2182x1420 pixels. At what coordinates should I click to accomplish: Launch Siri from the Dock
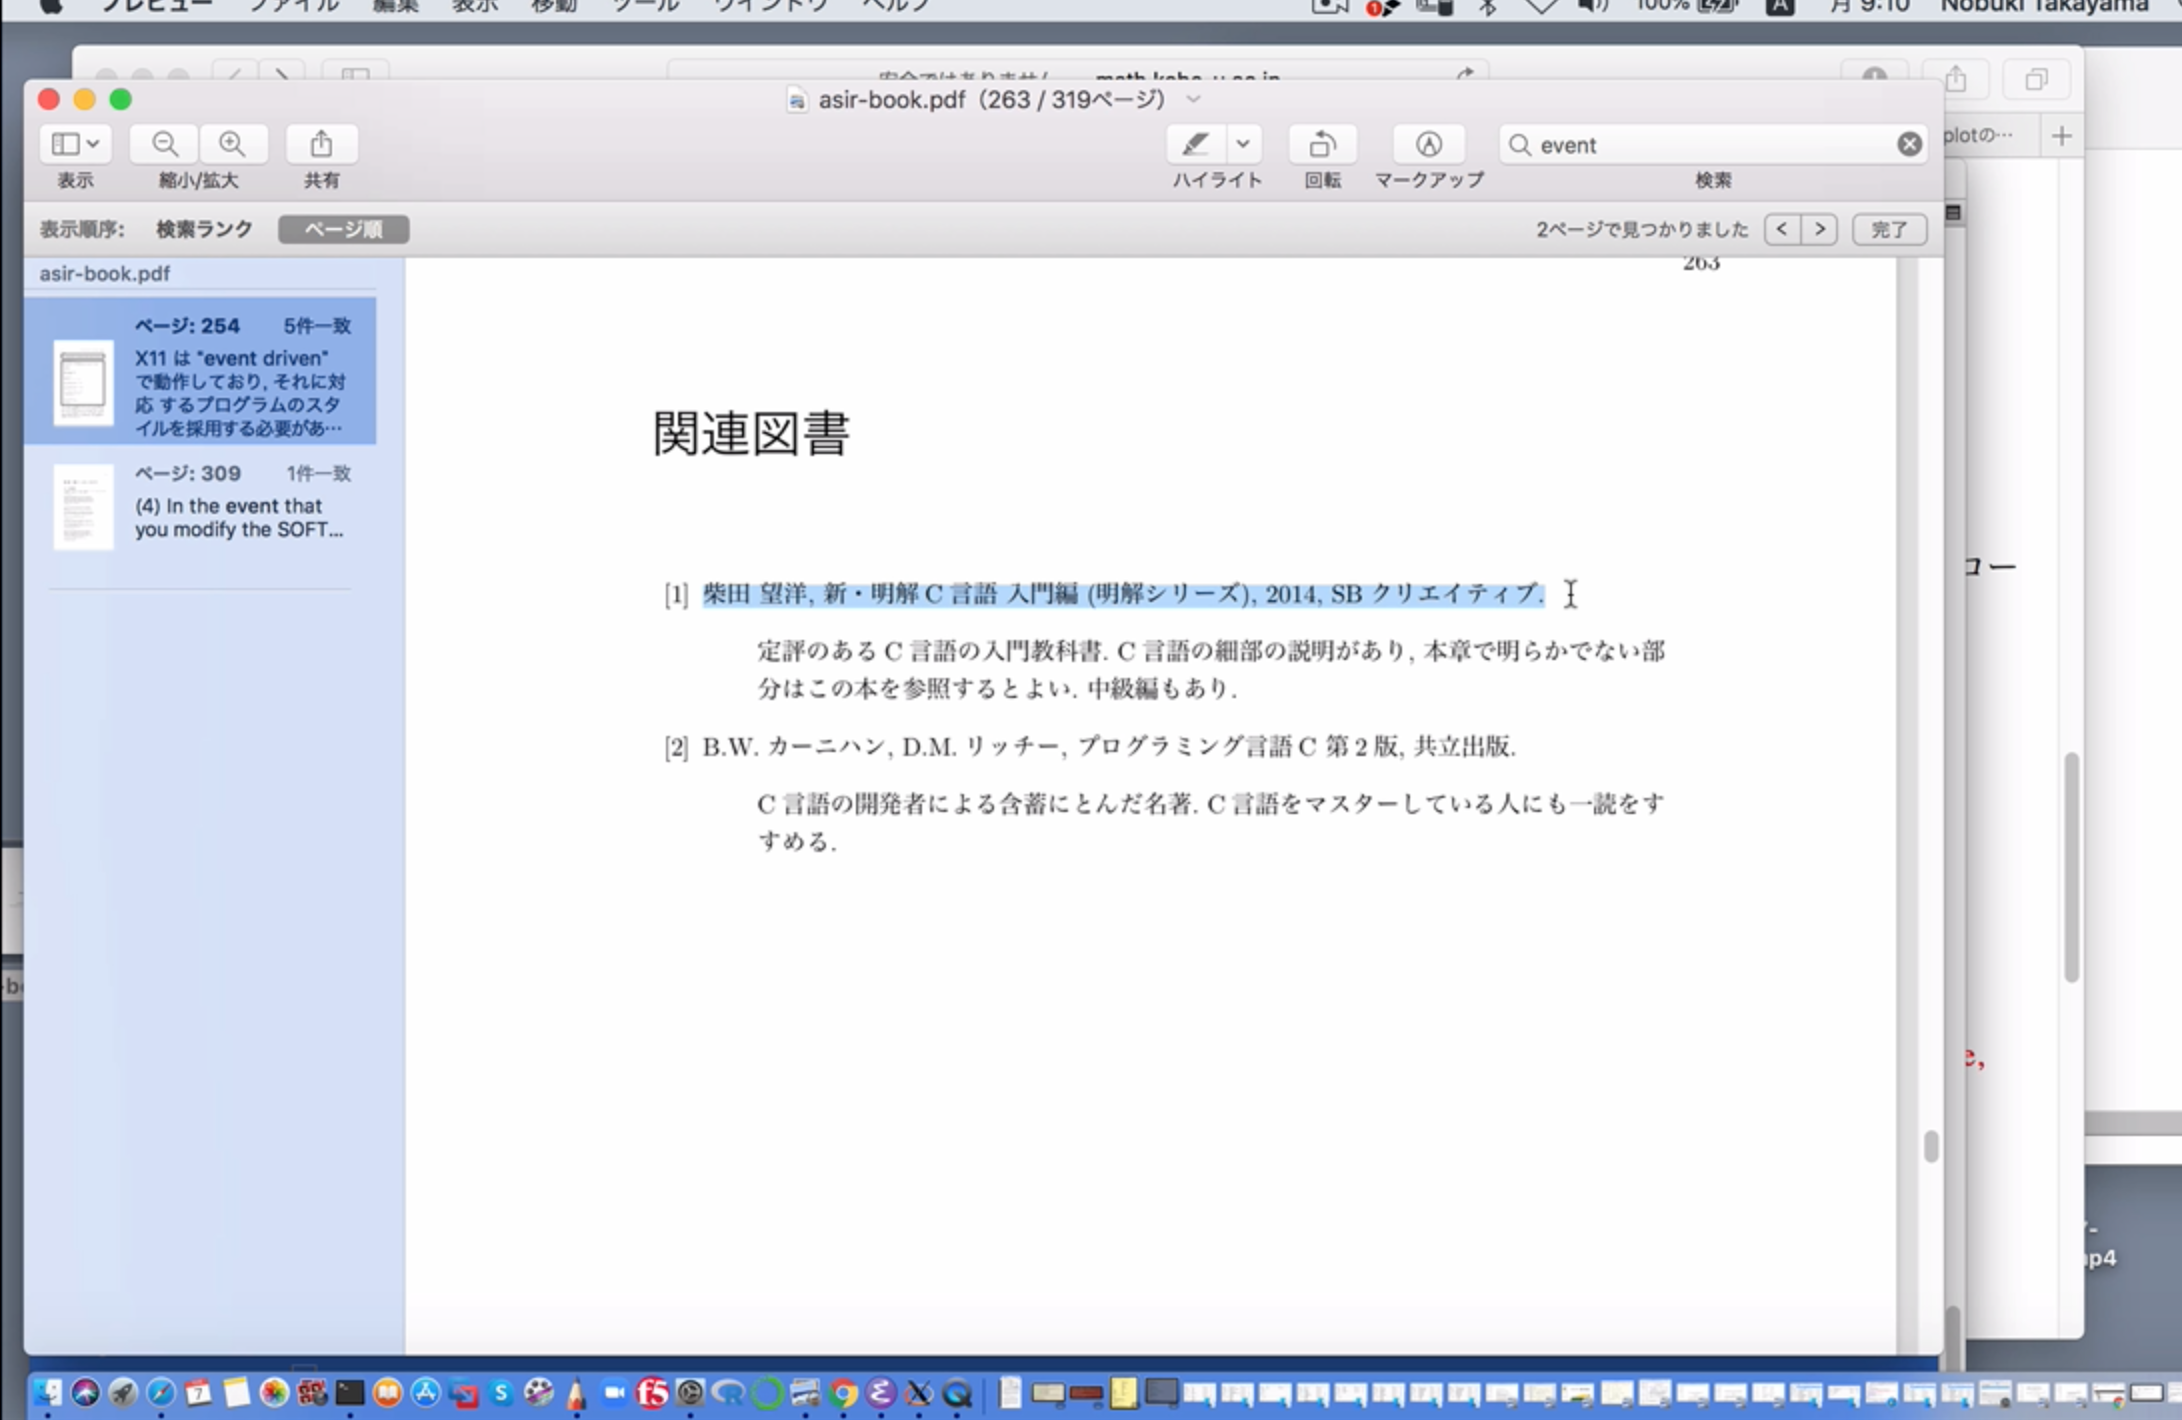85,1392
